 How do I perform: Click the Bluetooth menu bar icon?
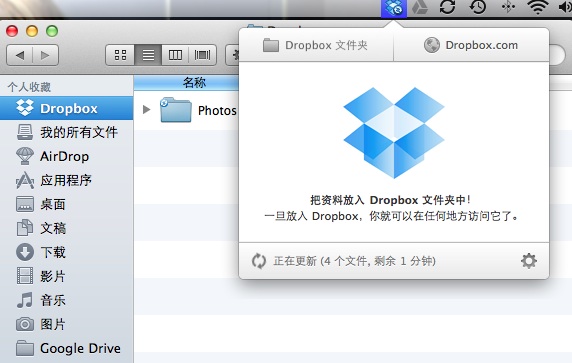coord(508,7)
